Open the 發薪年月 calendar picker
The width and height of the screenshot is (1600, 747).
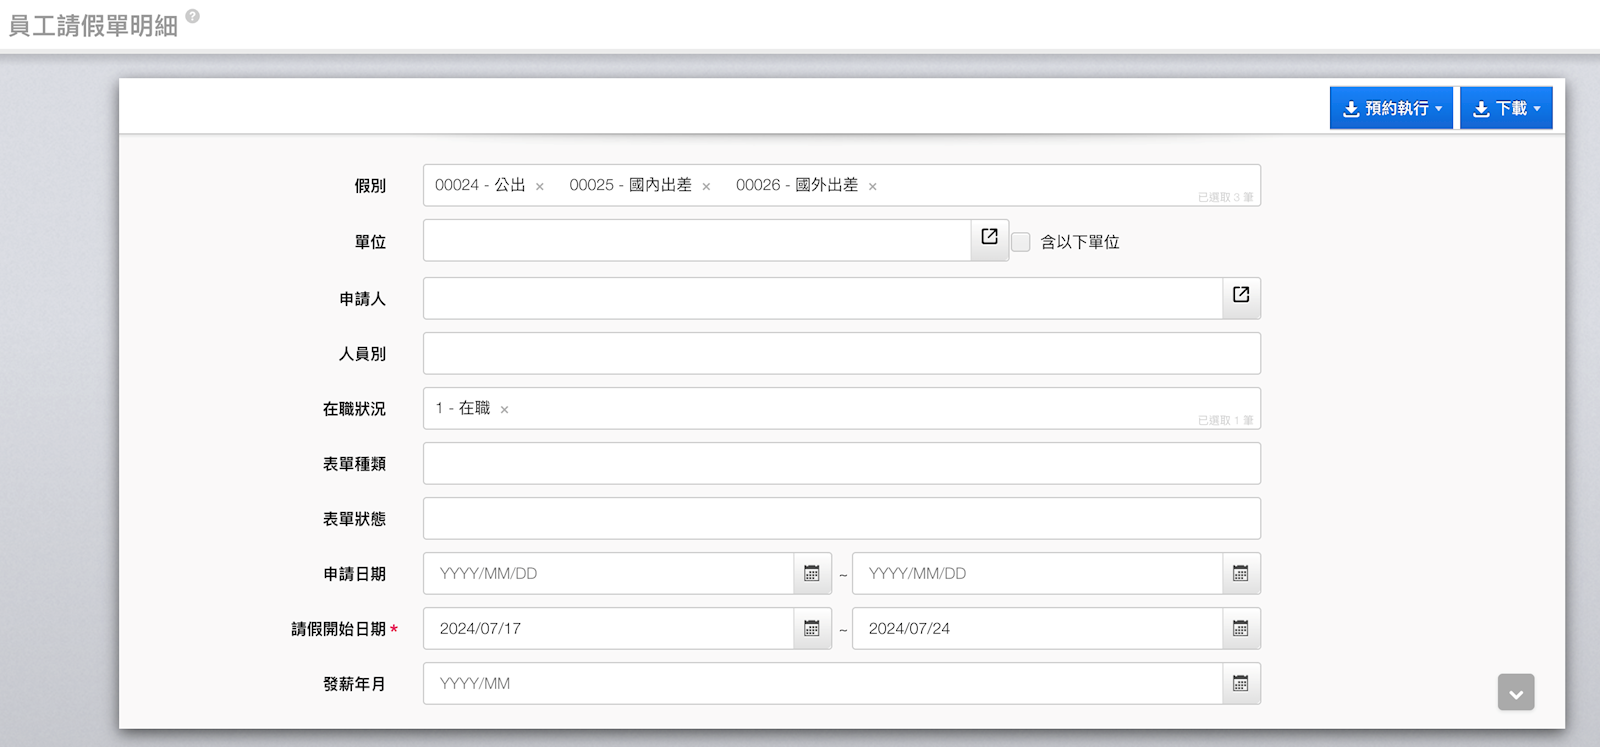pyautogui.click(x=1241, y=684)
